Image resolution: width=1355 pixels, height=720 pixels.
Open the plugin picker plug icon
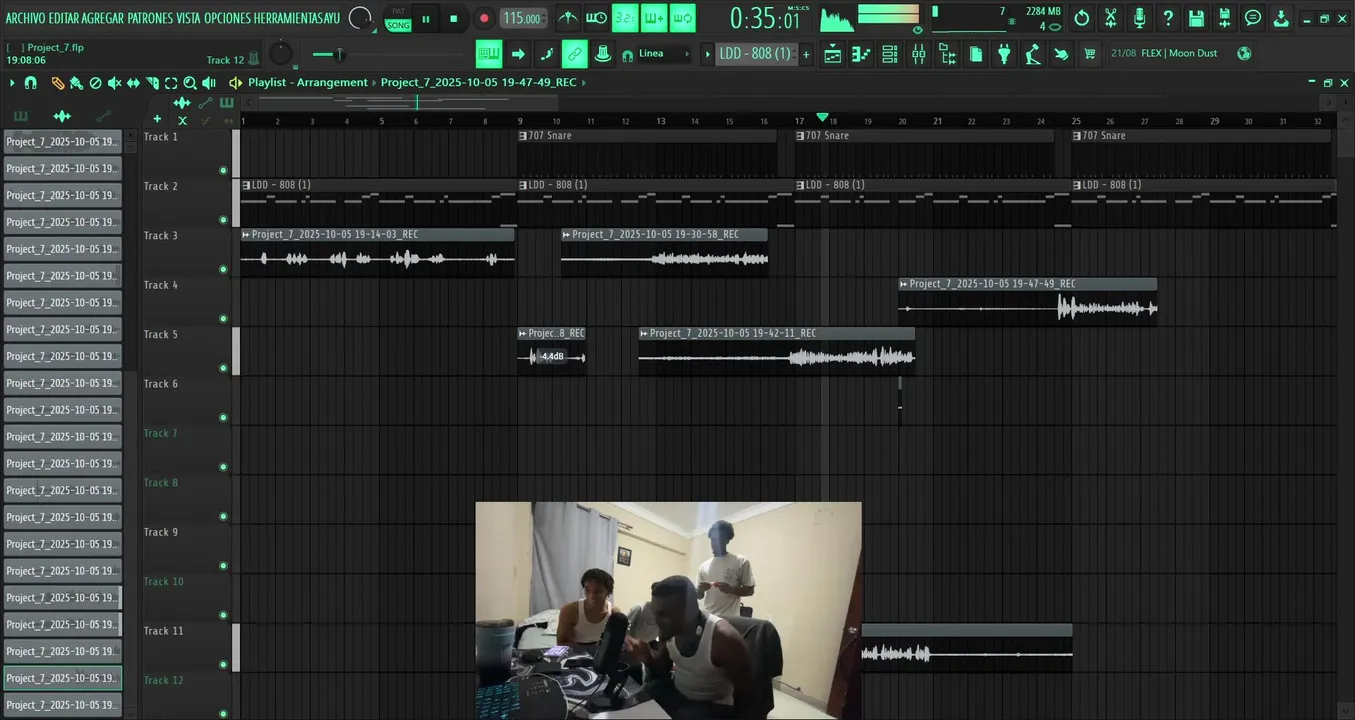pyautogui.click(x=1004, y=54)
